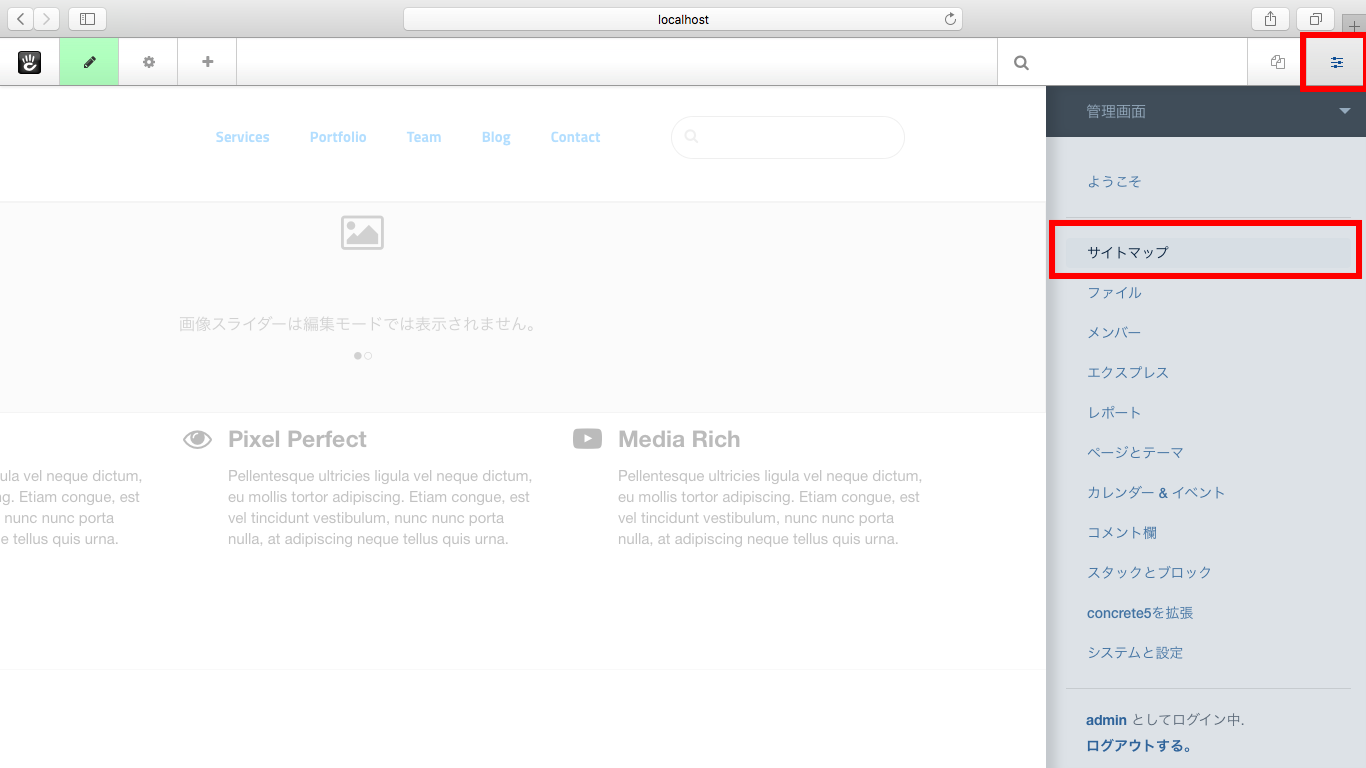Screen dimensions: 1366x768
Task: Open ページとテーマ menu item
Action: pos(1135,452)
